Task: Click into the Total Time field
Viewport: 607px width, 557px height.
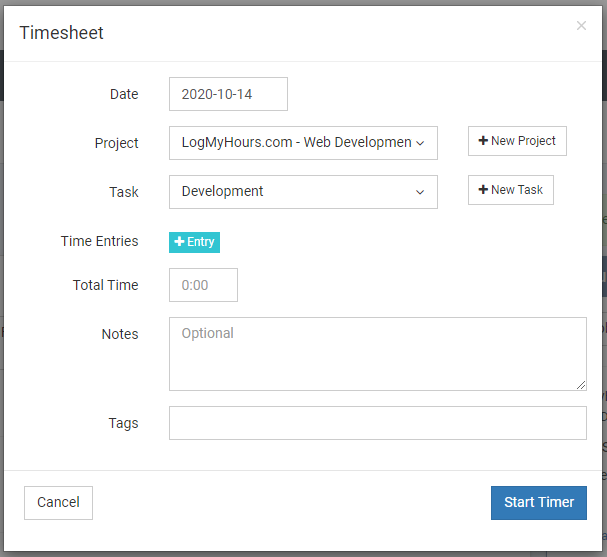Action: [203, 285]
